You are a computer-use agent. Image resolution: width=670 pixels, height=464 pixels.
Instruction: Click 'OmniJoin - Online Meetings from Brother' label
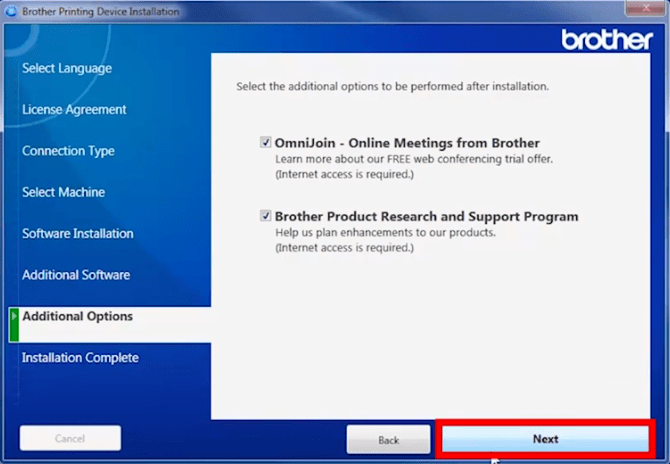tap(407, 143)
